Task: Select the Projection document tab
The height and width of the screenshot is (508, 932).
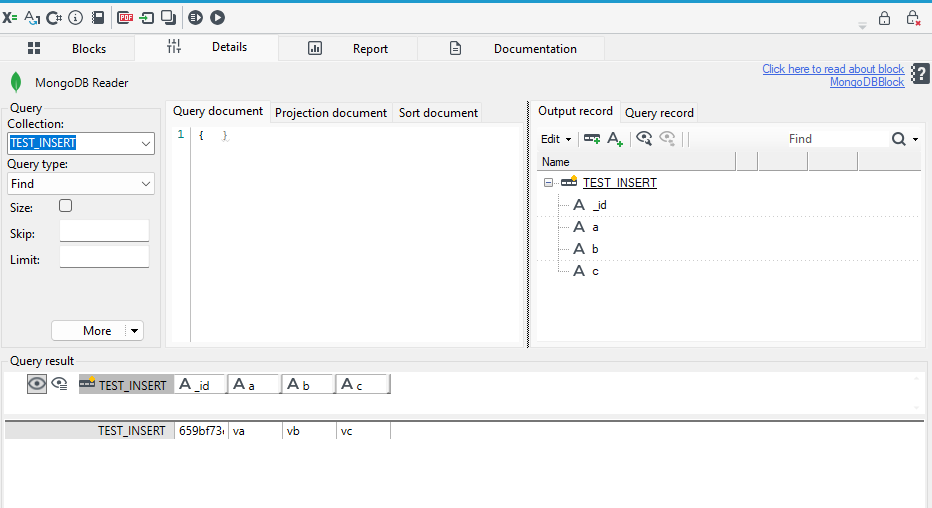Action: (330, 113)
